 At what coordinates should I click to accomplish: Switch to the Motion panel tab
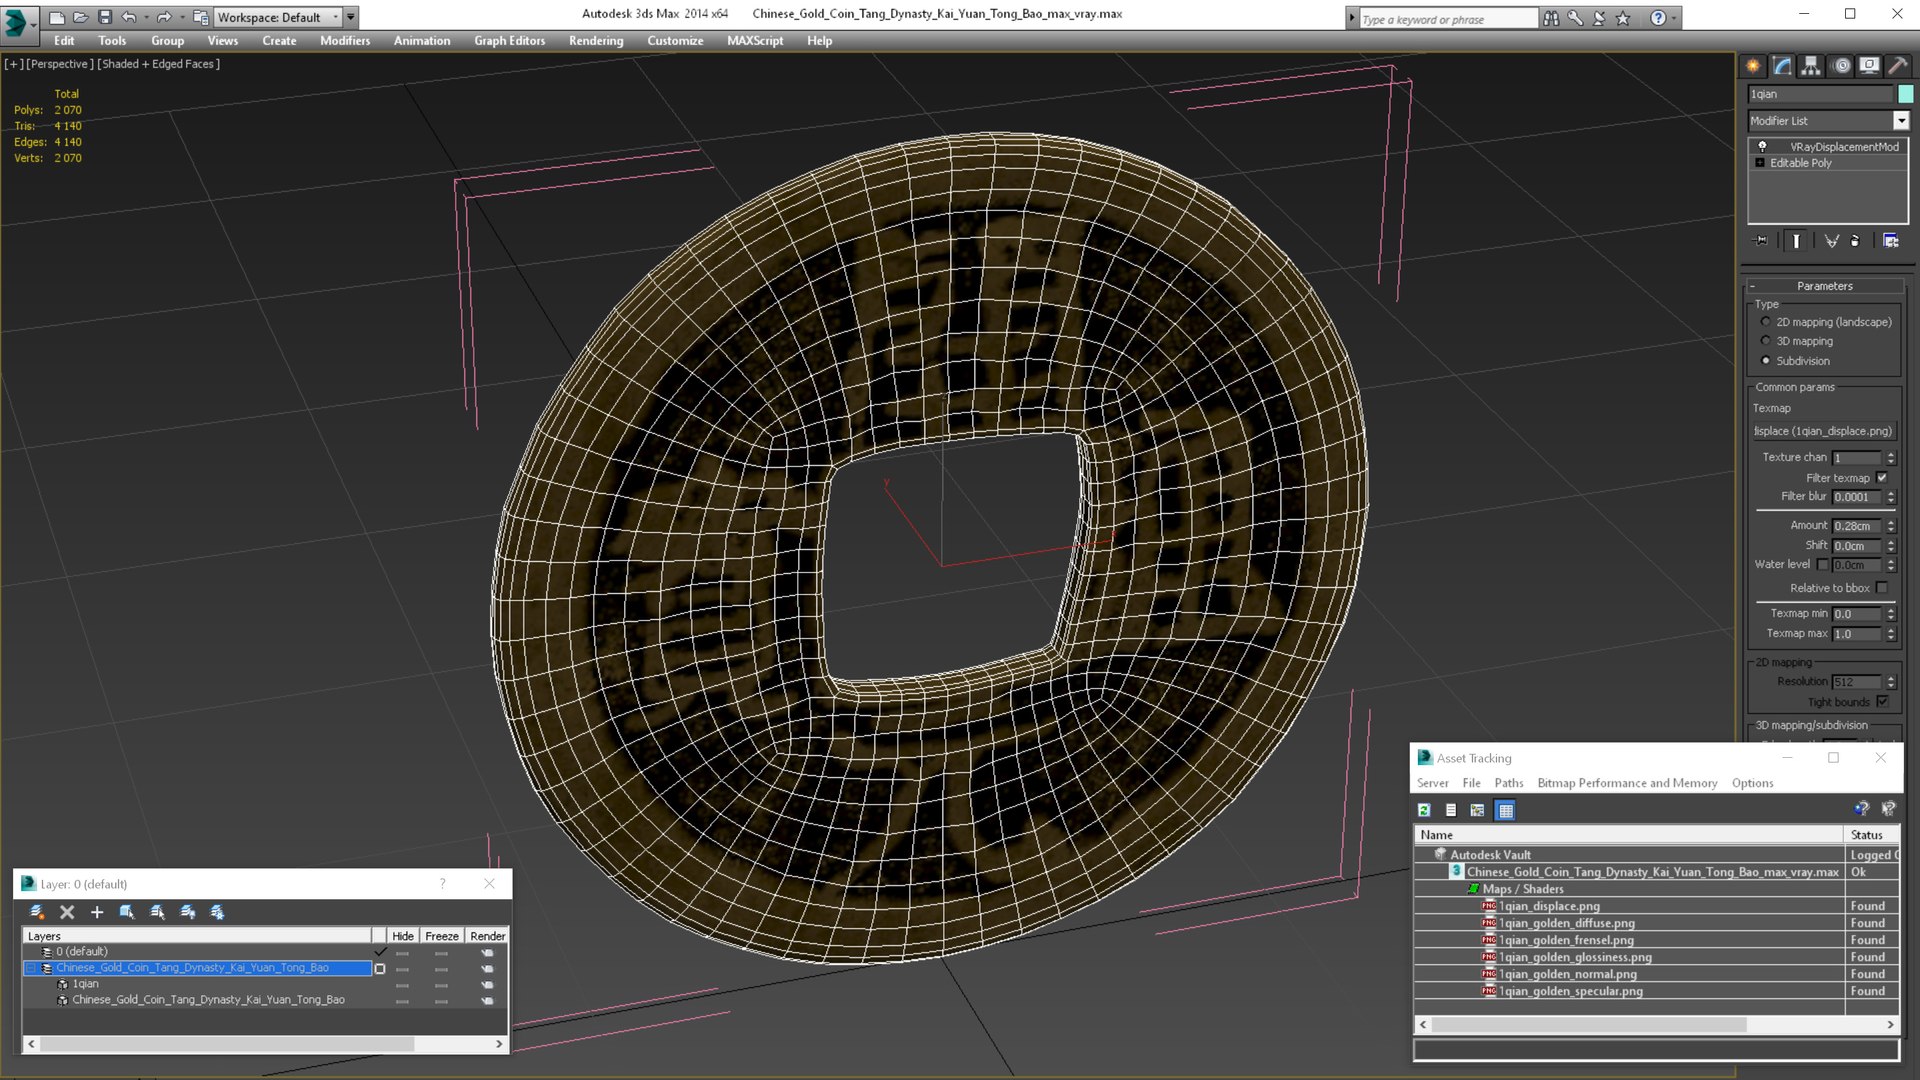click(x=1841, y=66)
